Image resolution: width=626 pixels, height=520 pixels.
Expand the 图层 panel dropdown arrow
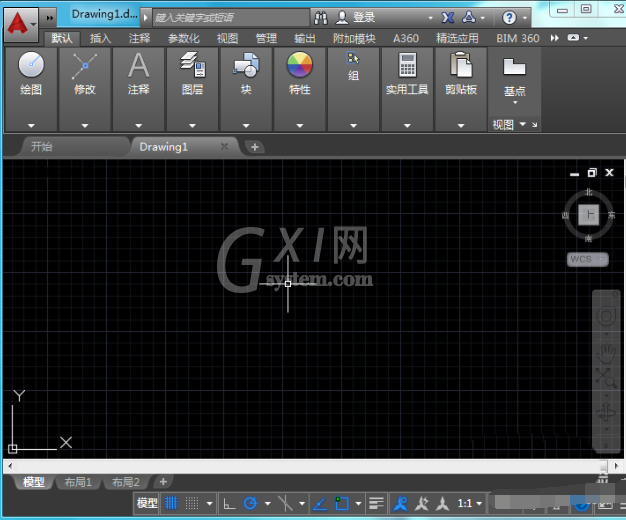192,125
